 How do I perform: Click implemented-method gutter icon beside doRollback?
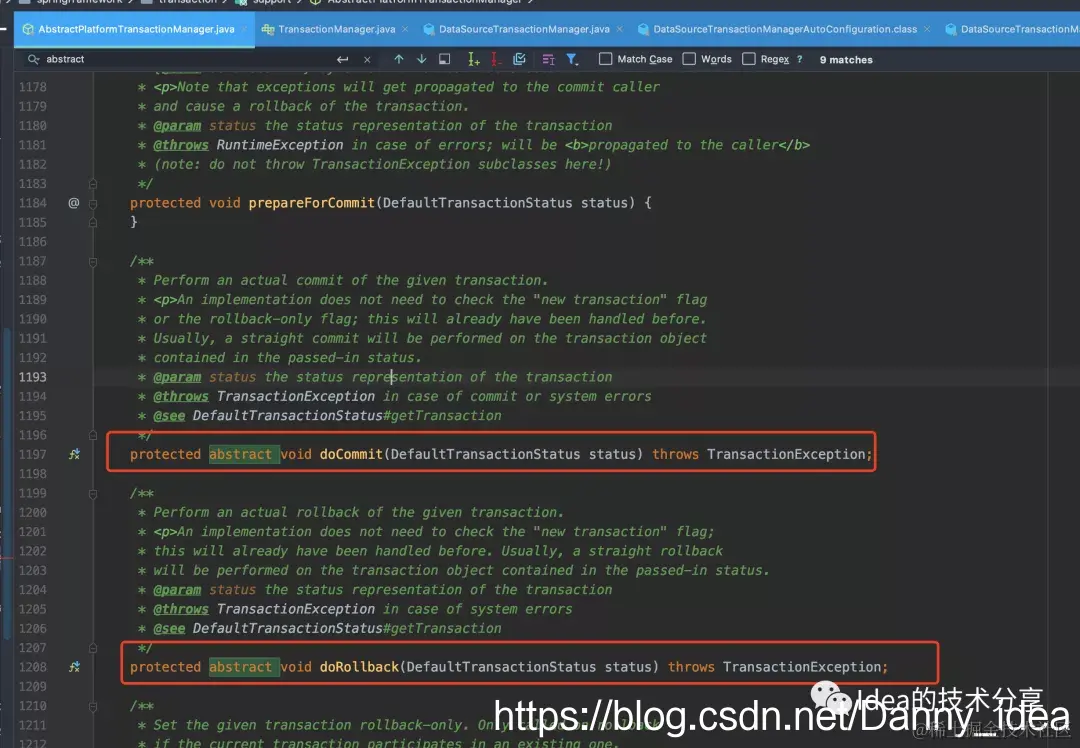(x=74, y=667)
